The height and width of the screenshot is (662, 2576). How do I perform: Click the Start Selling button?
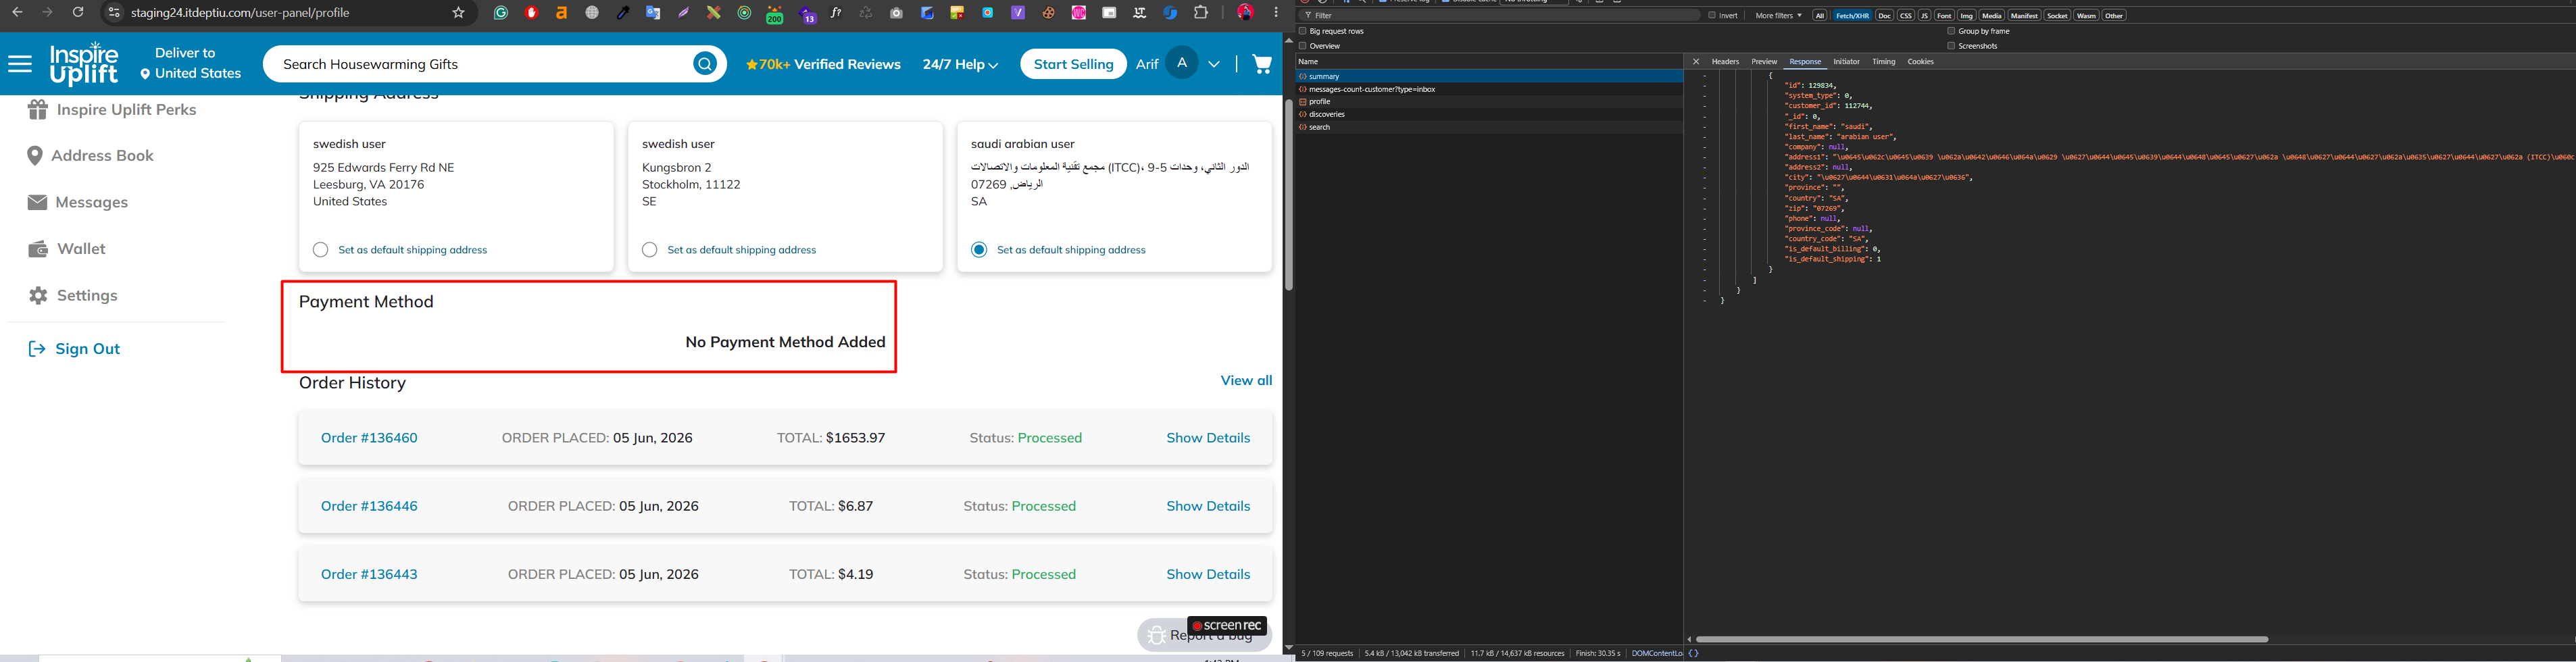coord(1073,64)
